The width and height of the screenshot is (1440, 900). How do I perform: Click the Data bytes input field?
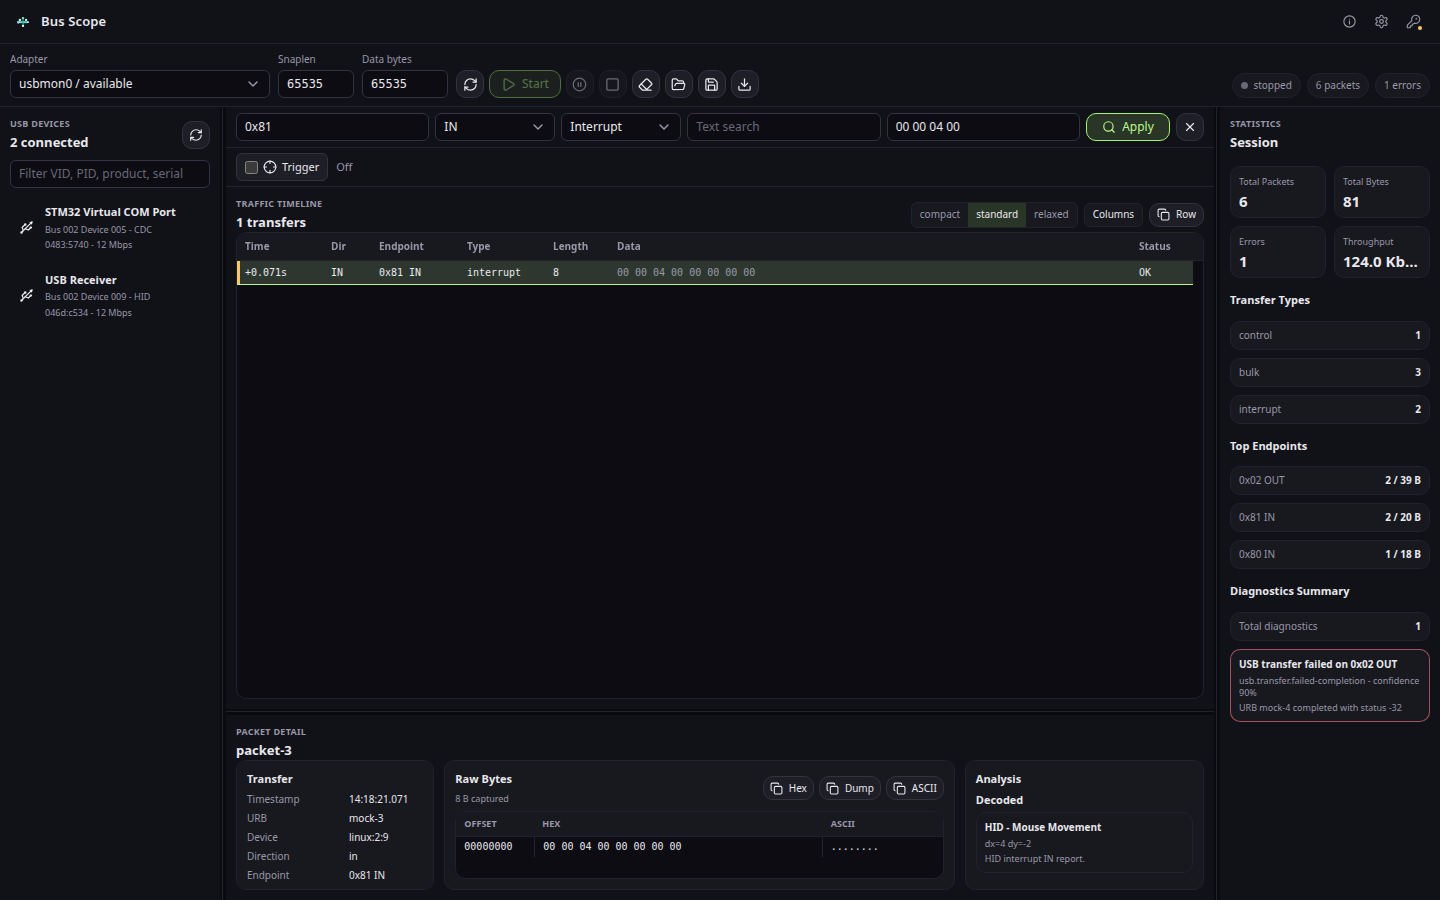coord(405,84)
